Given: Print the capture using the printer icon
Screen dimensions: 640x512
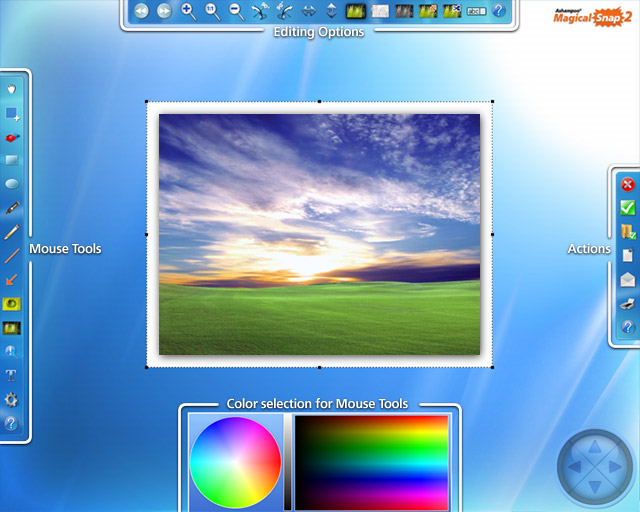Looking at the screenshot, I should [x=628, y=303].
